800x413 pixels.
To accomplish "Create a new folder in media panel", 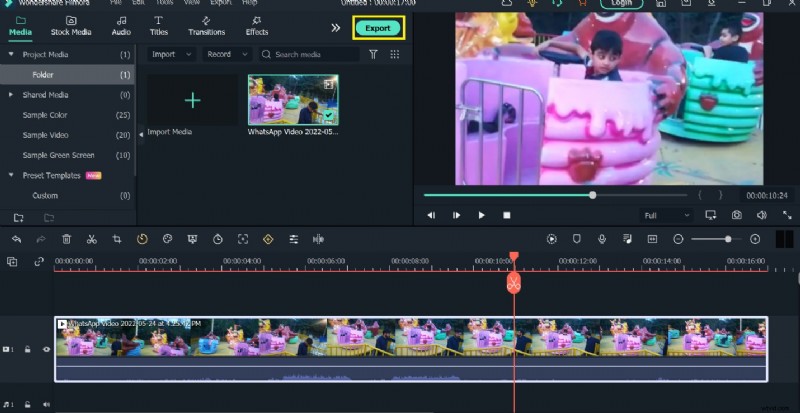I will pos(18,218).
